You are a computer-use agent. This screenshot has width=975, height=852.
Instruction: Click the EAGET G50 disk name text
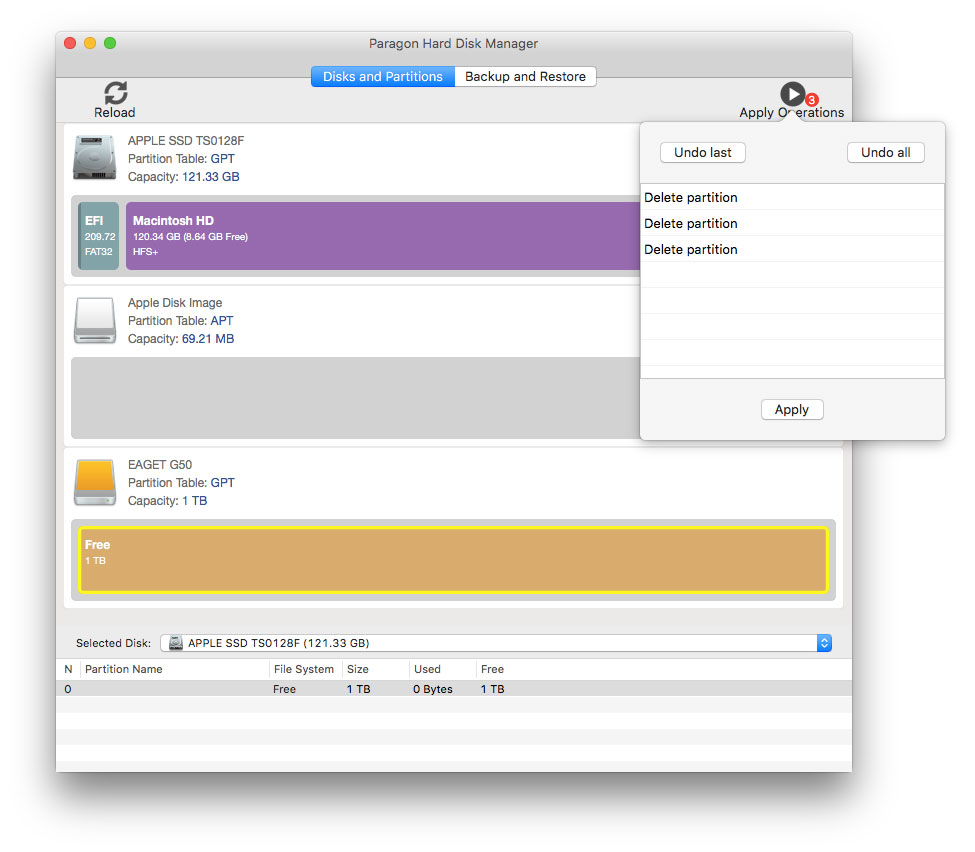(160, 465)
